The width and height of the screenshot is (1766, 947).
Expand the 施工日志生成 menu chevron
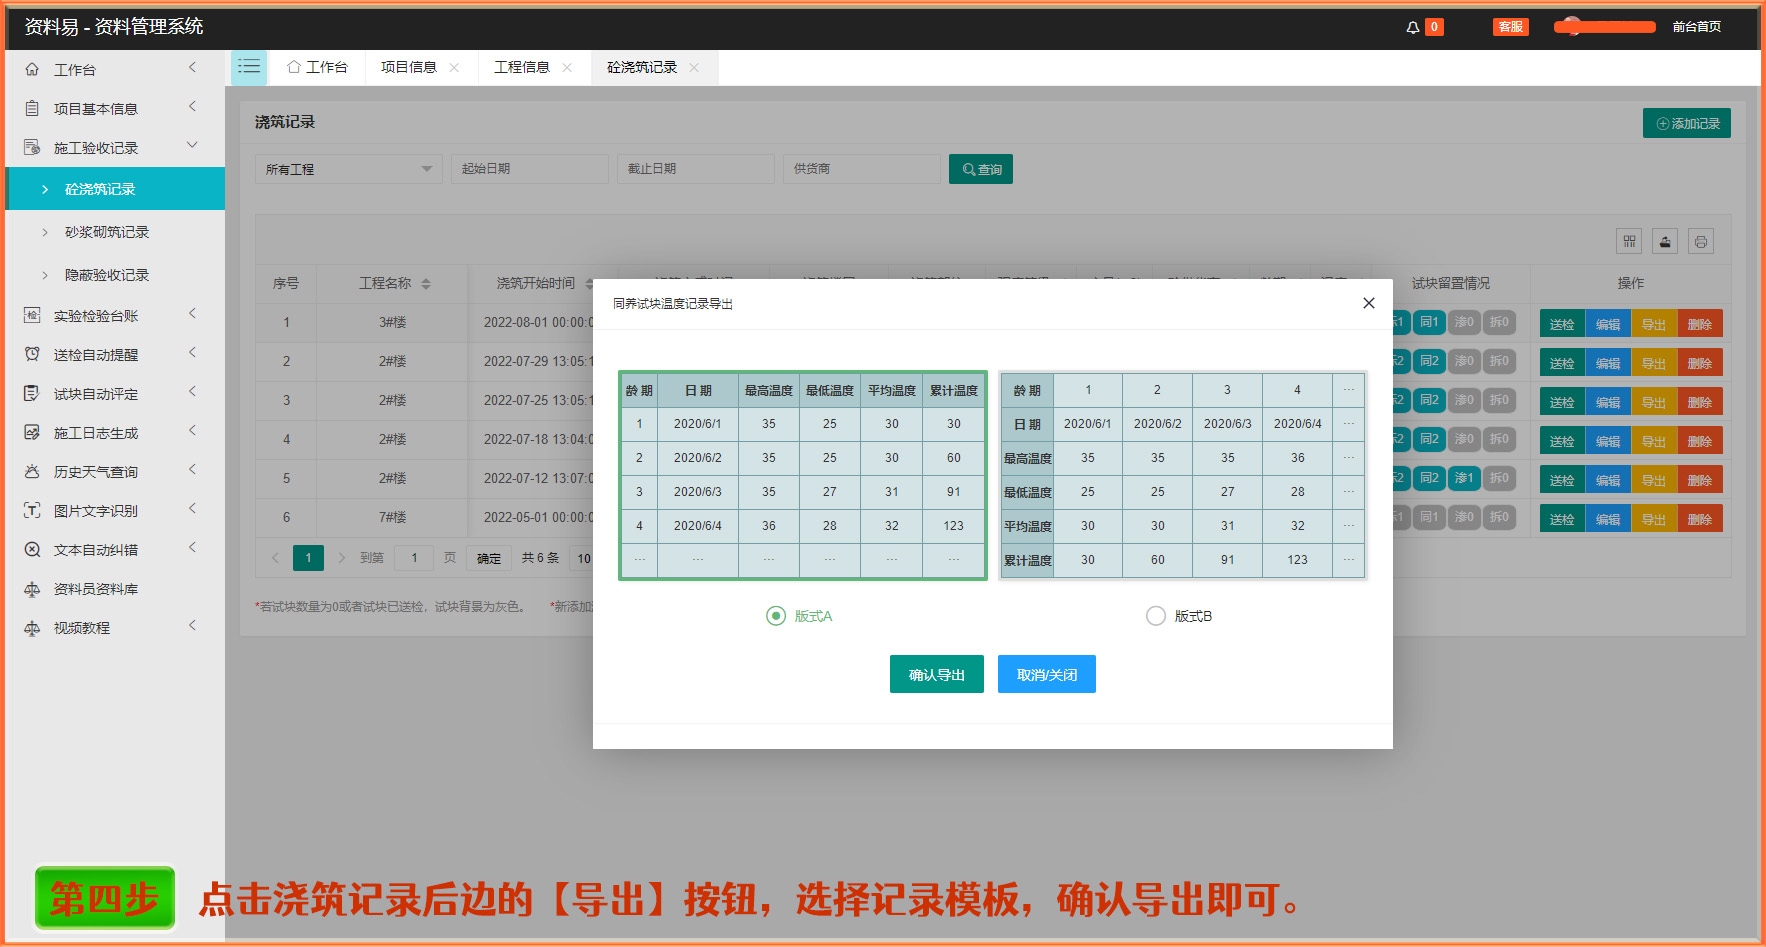coord(192,431)
